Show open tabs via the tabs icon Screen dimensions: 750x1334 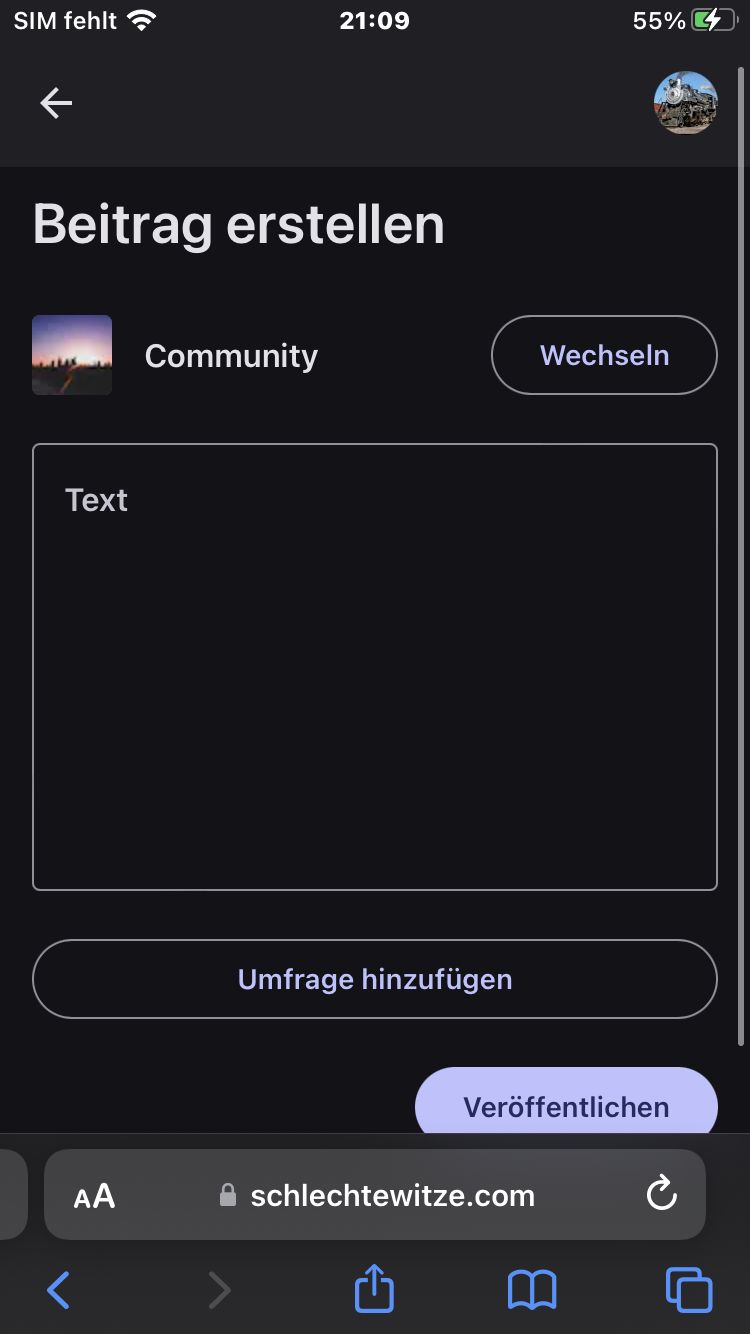pyautogui.click(x=689, y=1290)
